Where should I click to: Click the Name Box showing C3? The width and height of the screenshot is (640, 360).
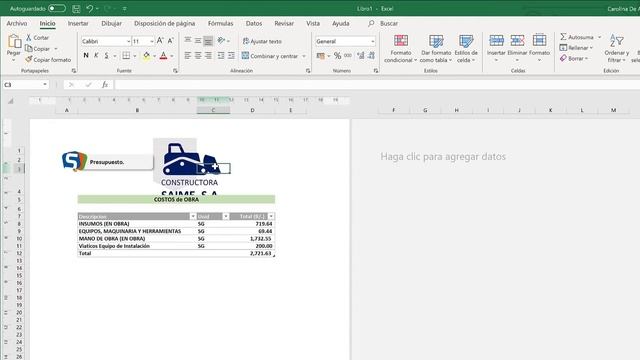[x=25, y=84]
